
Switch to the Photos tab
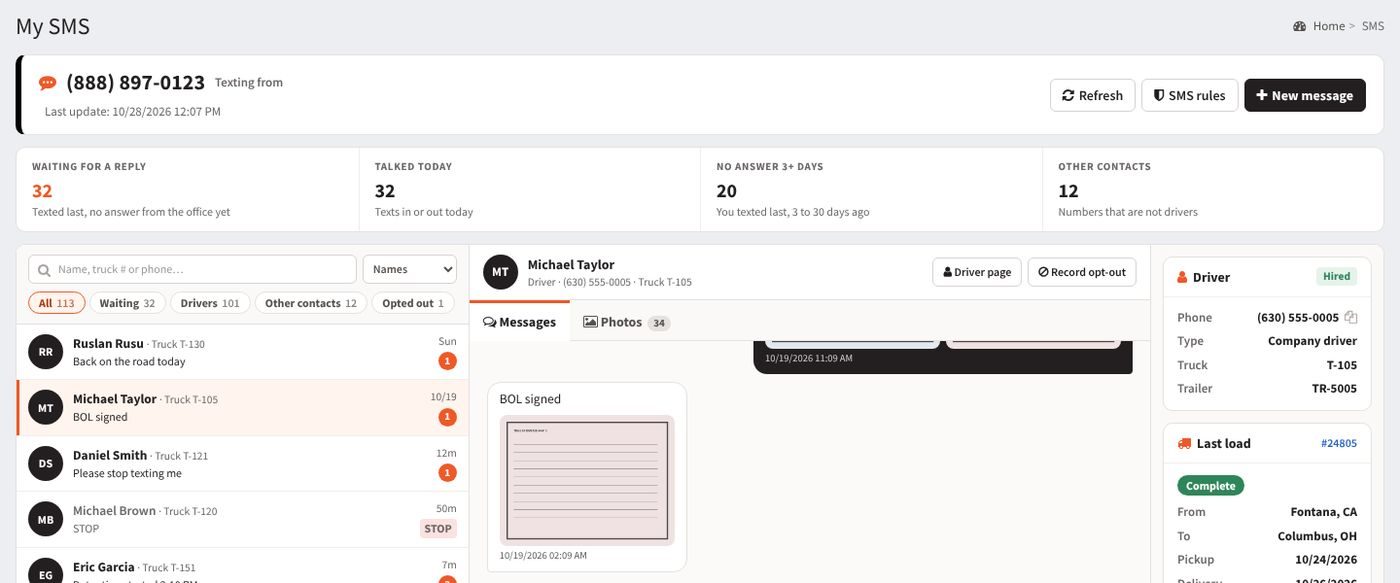click(x=626, y=322)
